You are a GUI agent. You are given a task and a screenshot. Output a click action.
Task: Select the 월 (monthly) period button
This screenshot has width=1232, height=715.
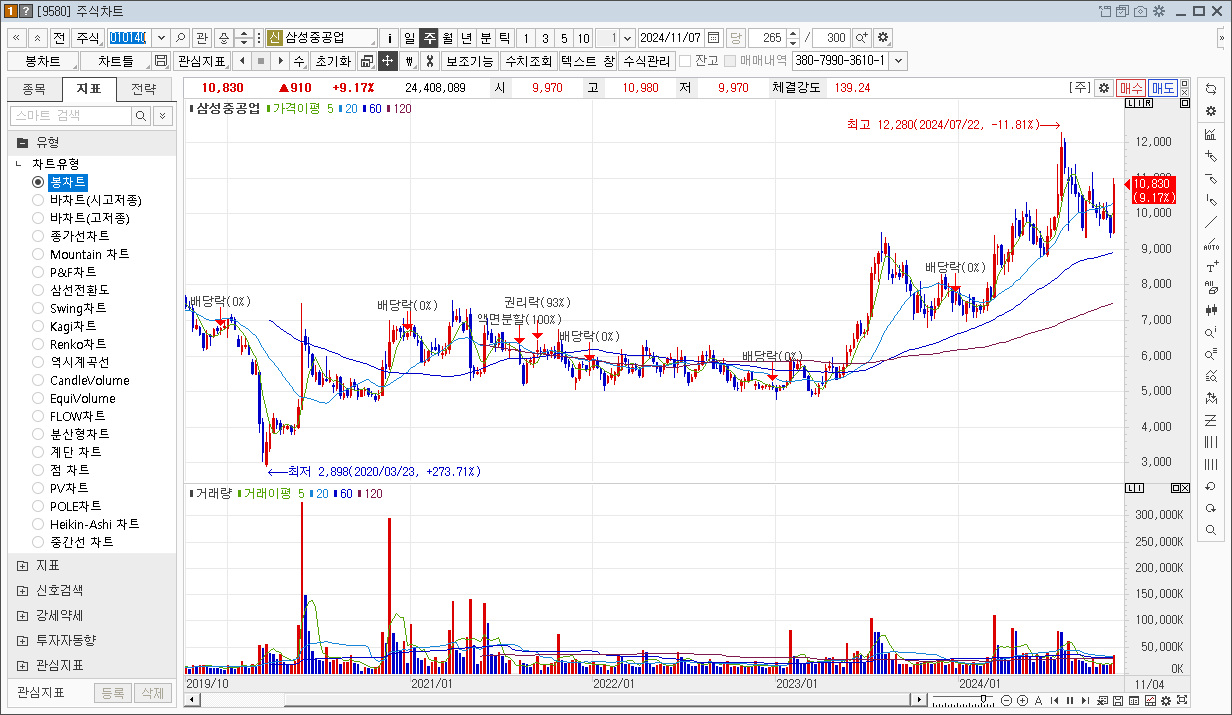pyautogui.click(x=448, y=37)
